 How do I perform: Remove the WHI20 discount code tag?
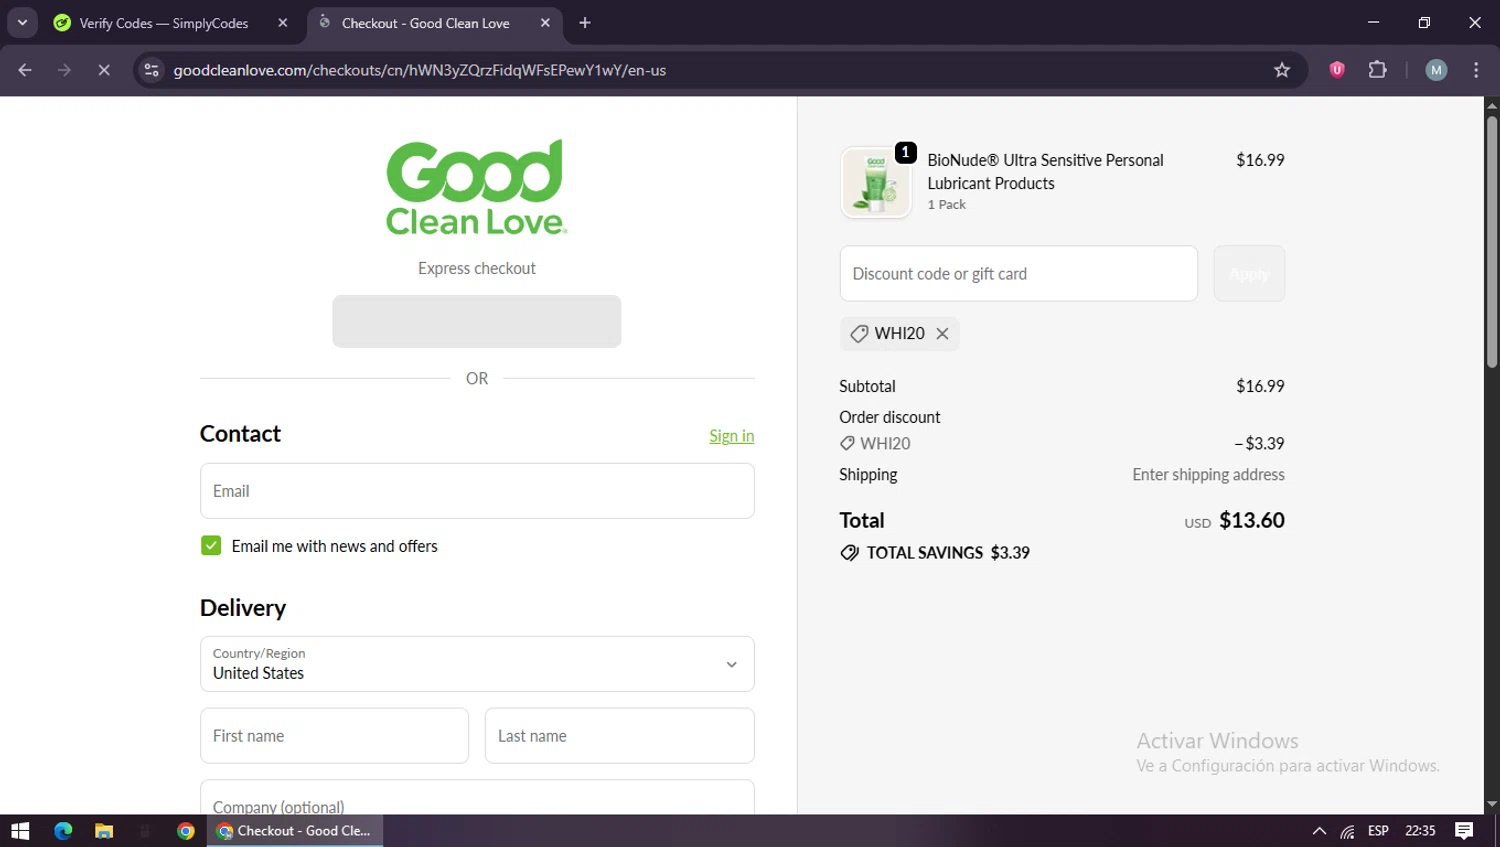(942, 334)
